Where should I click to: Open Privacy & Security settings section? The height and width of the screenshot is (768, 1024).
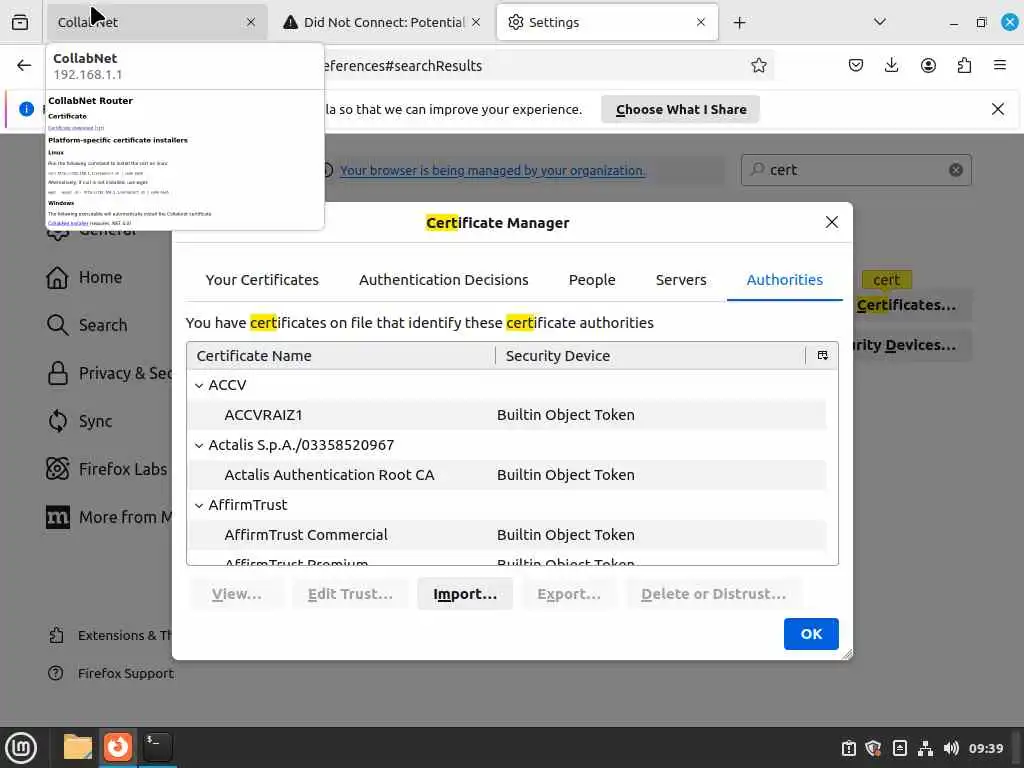point(108,374)
